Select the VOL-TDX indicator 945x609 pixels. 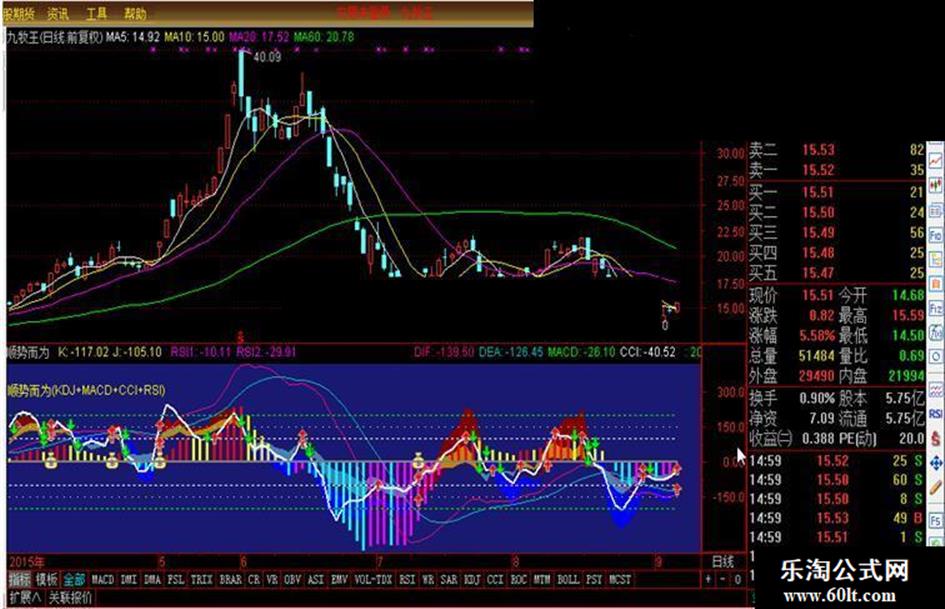coord(373,579)
